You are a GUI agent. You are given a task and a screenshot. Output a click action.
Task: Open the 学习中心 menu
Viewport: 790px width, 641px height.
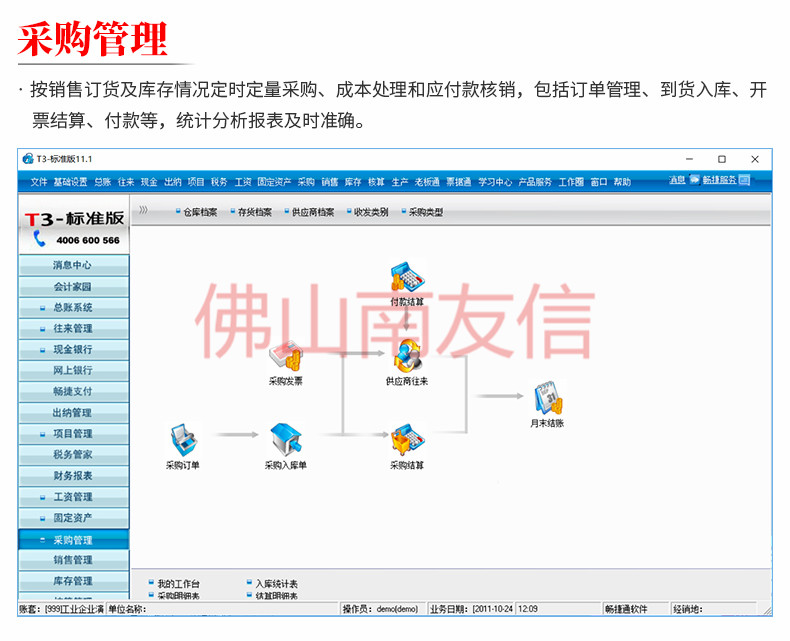(x=495, y=182)
